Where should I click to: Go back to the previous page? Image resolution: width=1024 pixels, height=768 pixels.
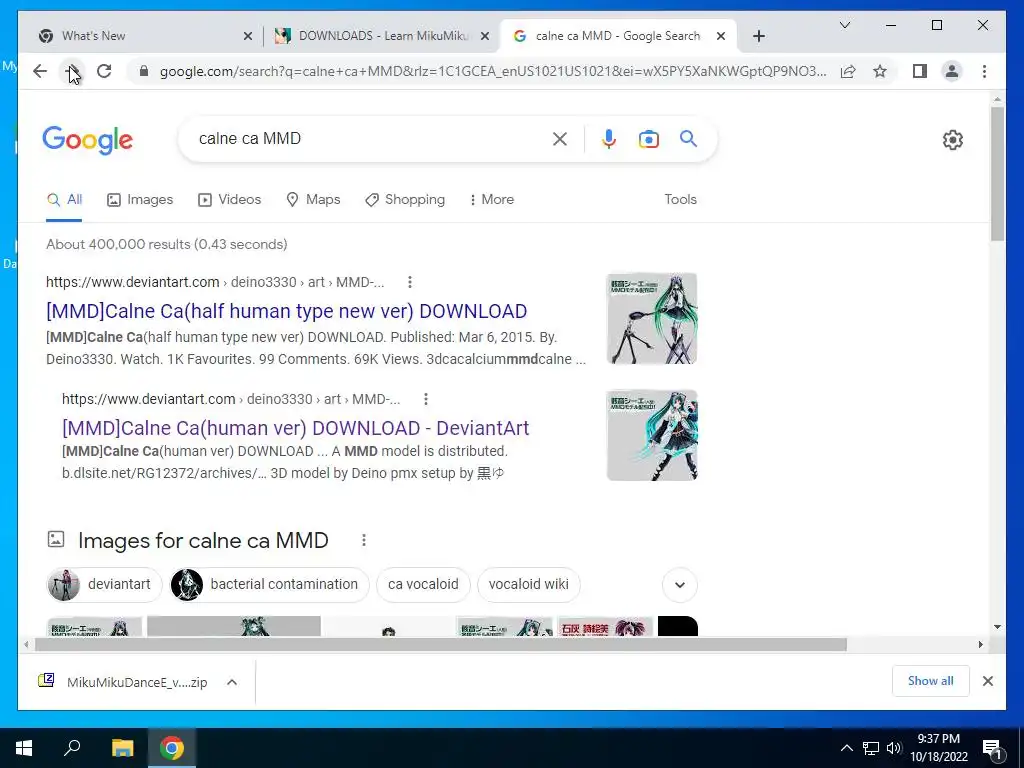(40, 71)
